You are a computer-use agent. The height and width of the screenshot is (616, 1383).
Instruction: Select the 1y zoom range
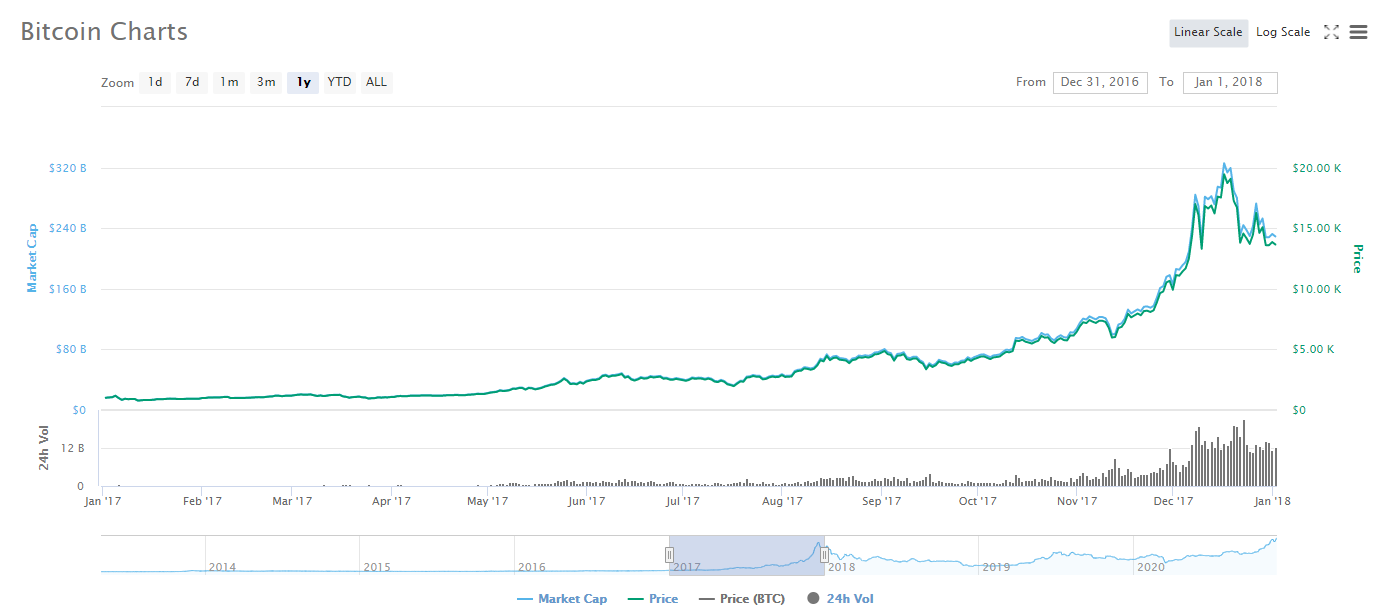[x=303, y=82]
